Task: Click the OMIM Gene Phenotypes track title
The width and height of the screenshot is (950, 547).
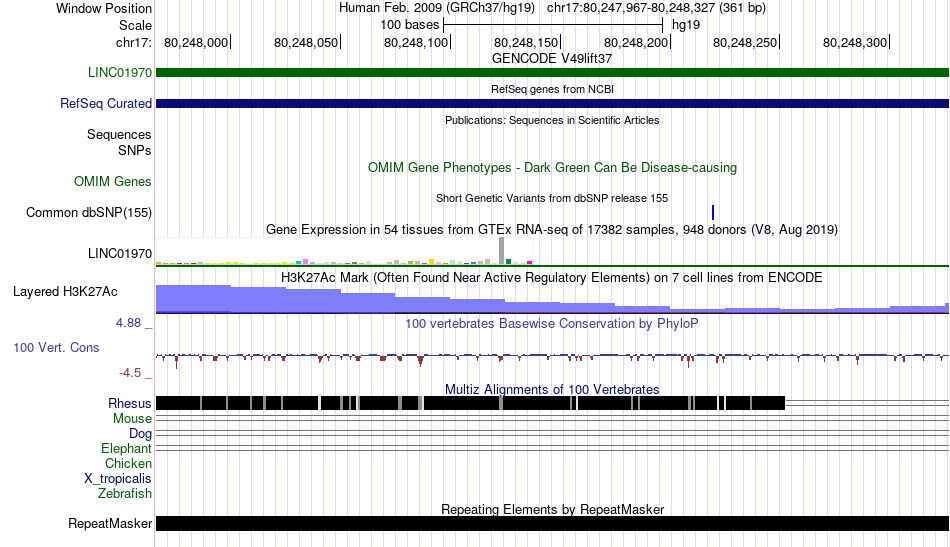Action: (552, 168)
